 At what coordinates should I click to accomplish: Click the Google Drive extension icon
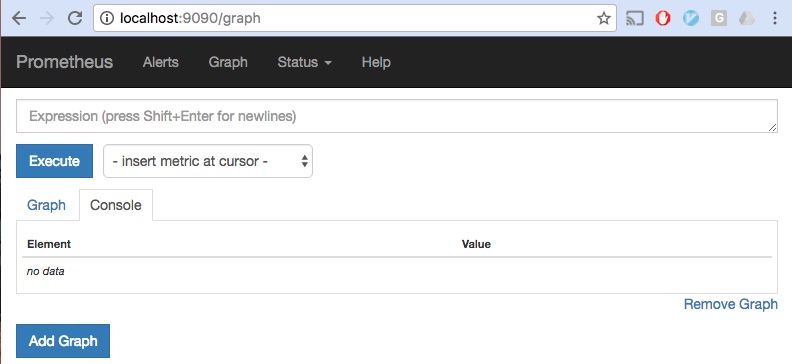(x=746, y=19)
